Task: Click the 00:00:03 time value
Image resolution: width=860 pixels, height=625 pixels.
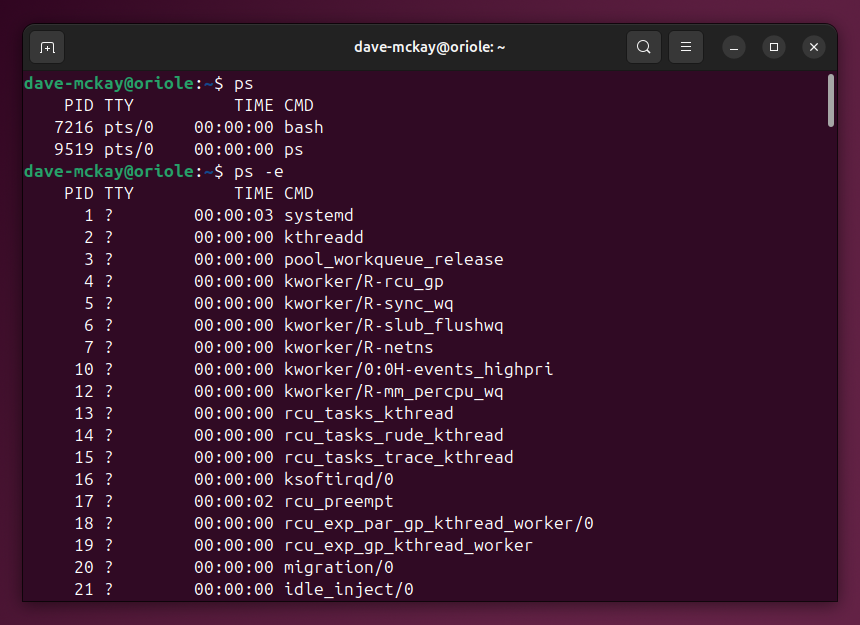Action: pyautogui.click(x=234, y=215)
